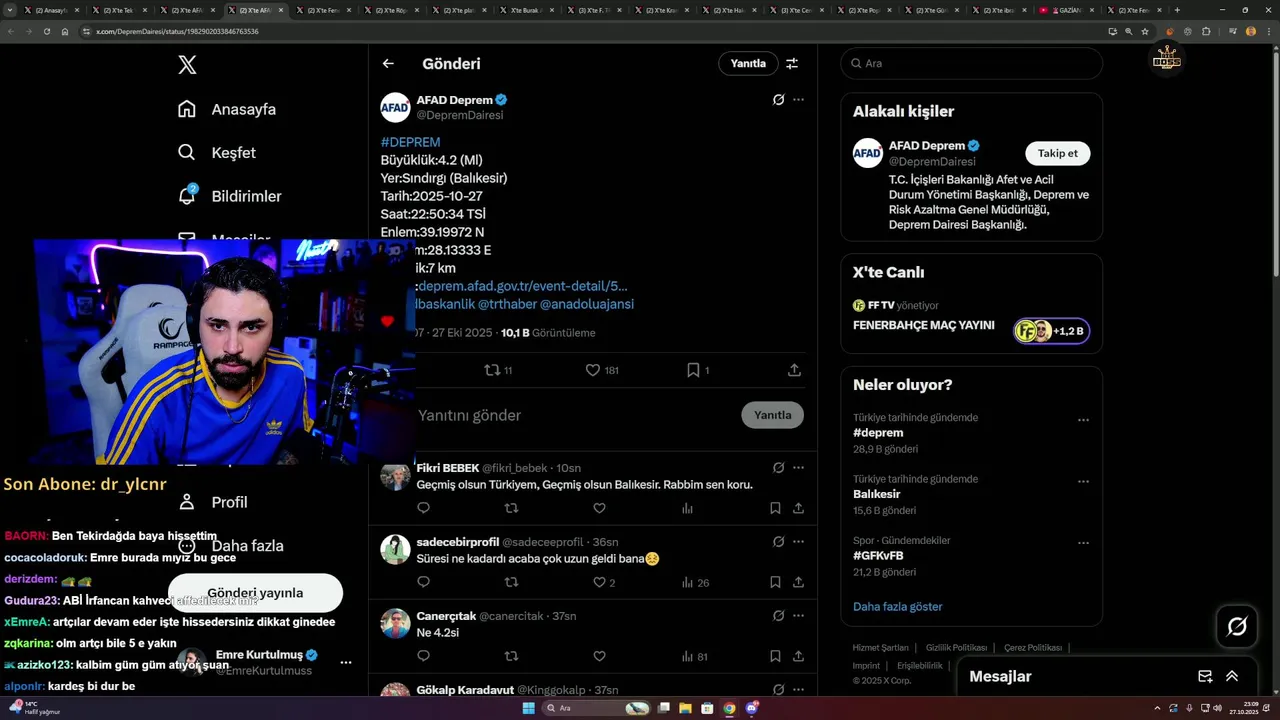The image size is (1280, 720).
Task: Open Windows Start button on taskbar
Action: pos(528,708)
